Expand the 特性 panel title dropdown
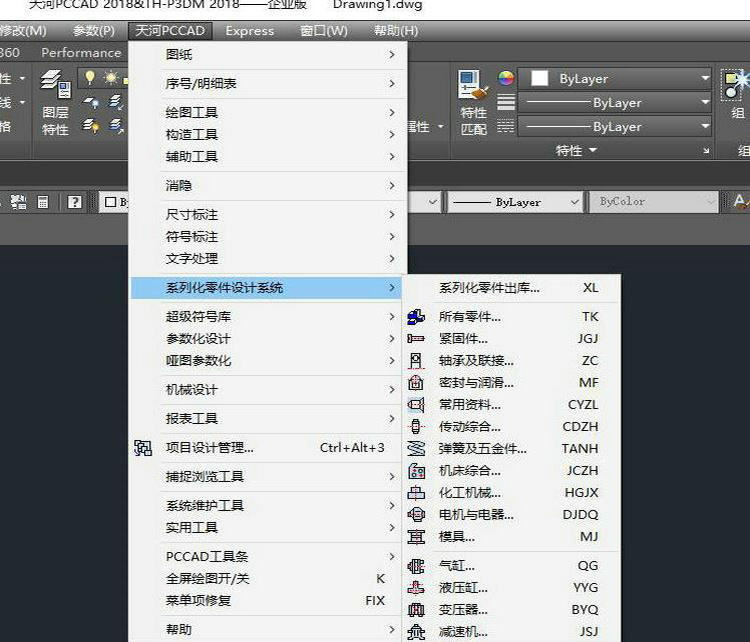Image resolution: width=750 pixels, height=642 pixels. (x=576, y=150)
